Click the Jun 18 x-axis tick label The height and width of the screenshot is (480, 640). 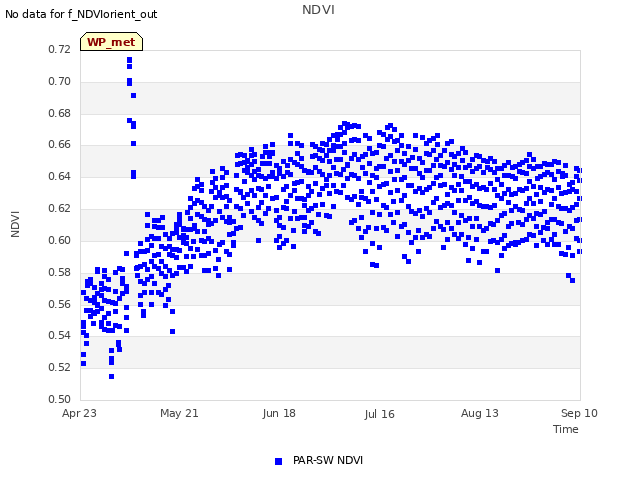(x=279, y=413)
